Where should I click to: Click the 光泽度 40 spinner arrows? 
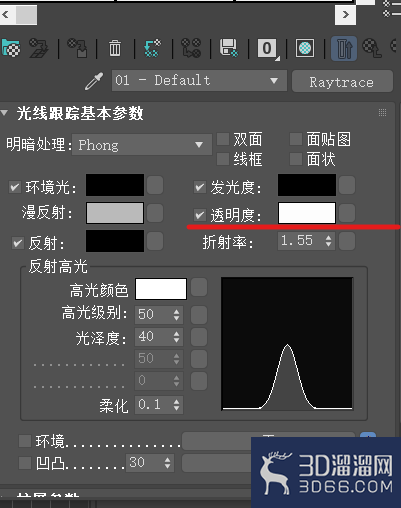176,337
